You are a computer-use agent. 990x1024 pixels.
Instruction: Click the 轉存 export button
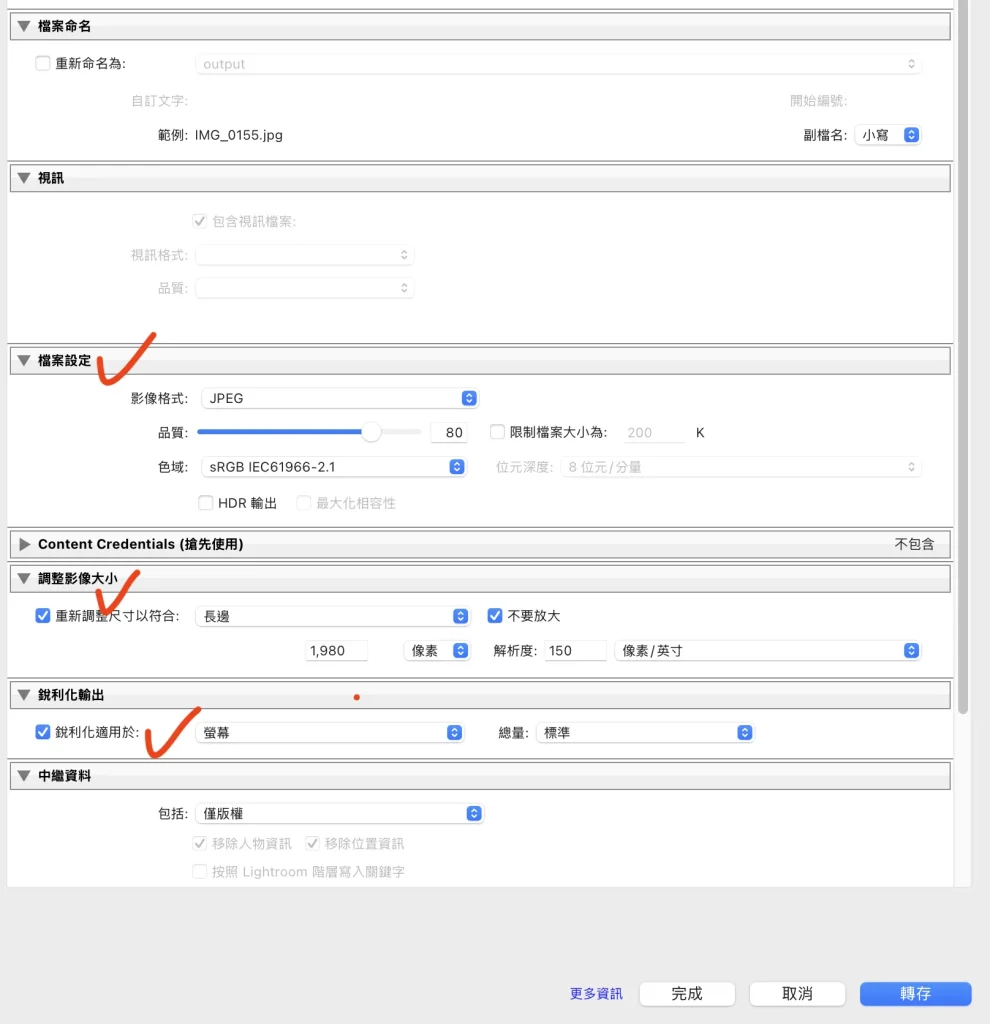pyautogui.click(x=915, y=993)
